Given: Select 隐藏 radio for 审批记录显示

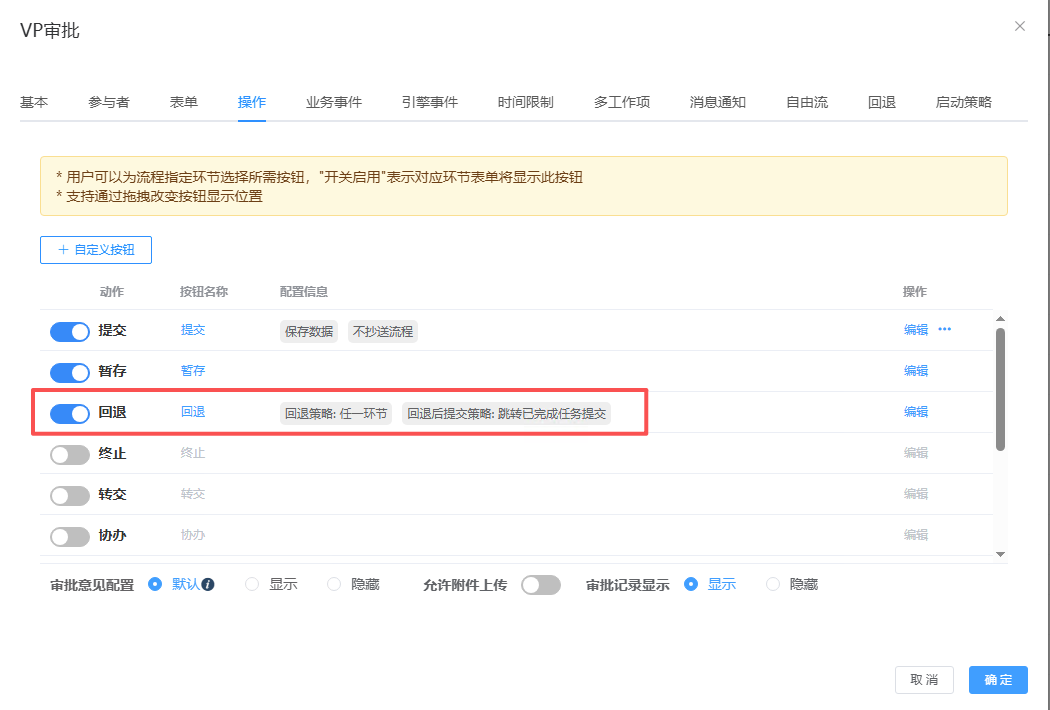Looking at the screenshot, I should coord(773,584).
